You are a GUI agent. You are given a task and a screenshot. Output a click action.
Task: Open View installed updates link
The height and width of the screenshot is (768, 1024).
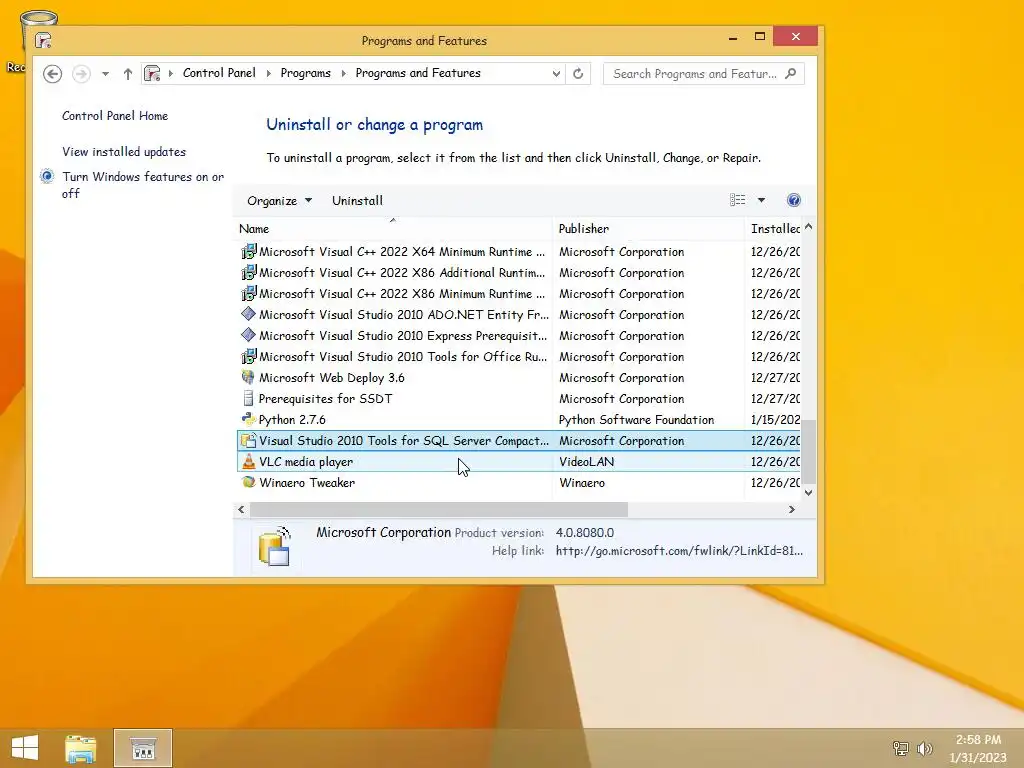(x=124, y=152)
